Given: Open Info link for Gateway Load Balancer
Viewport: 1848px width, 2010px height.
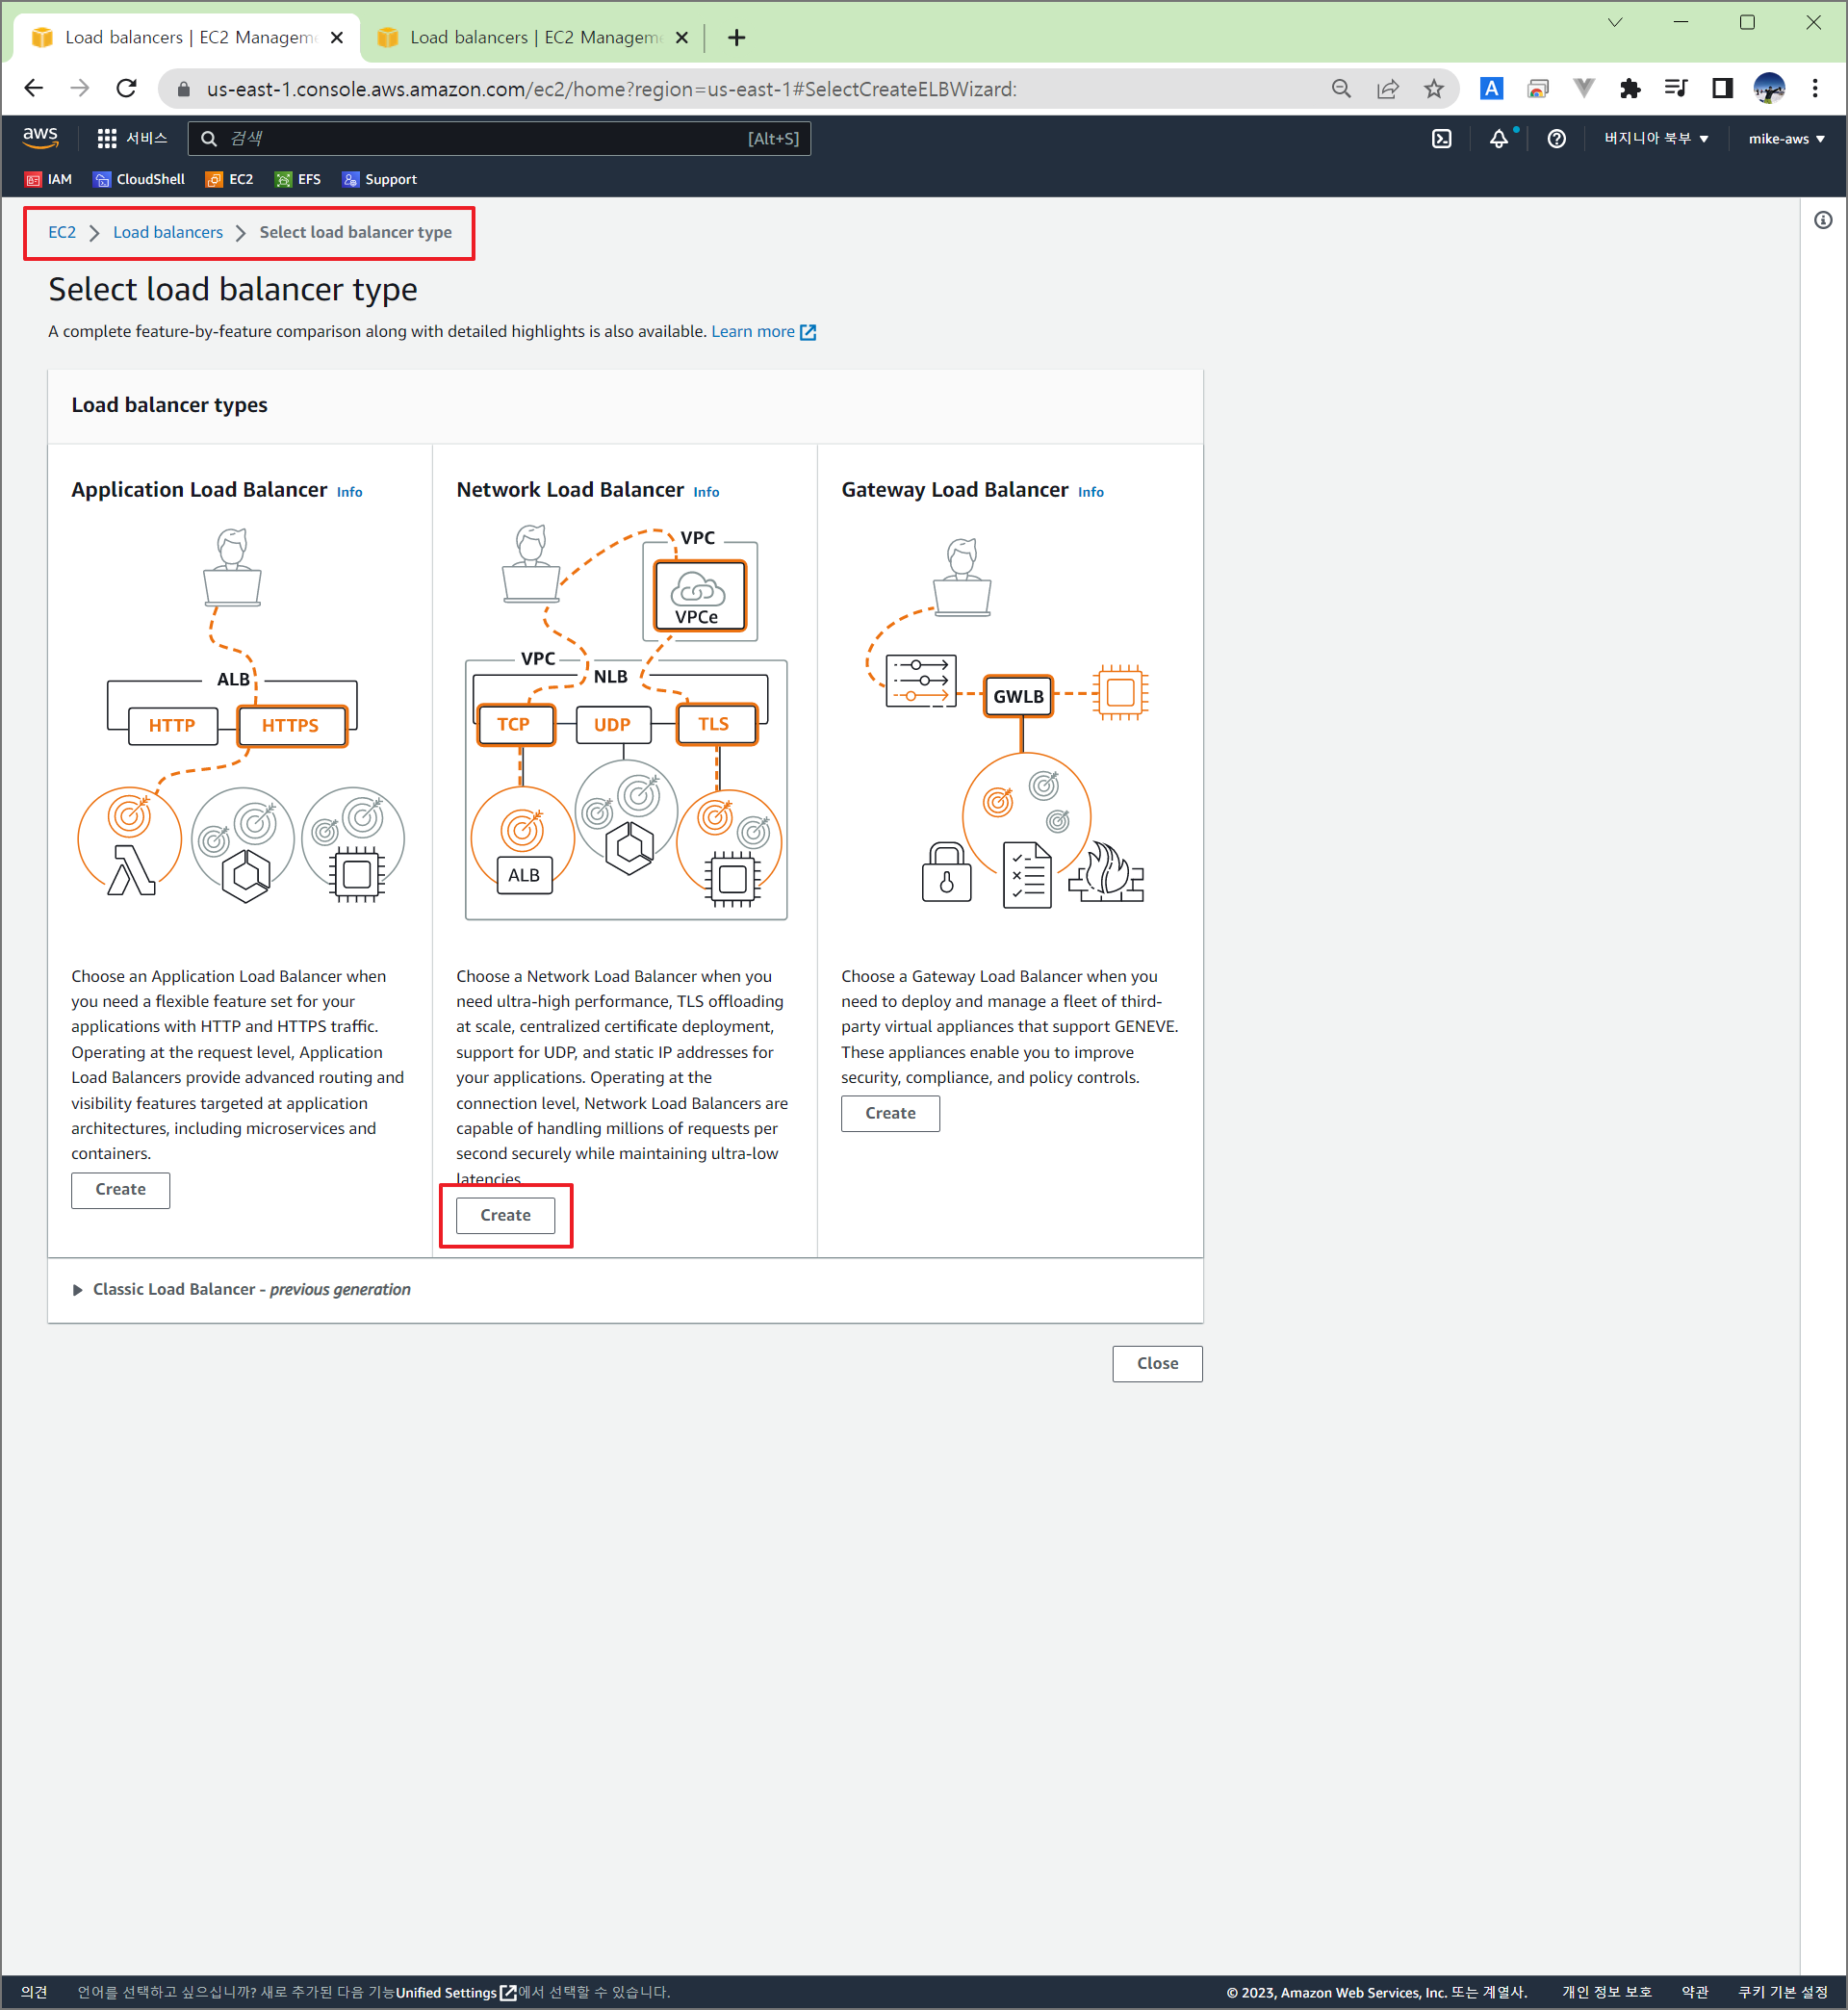Looking at the screenshot, I should (x=1091, y=492).
